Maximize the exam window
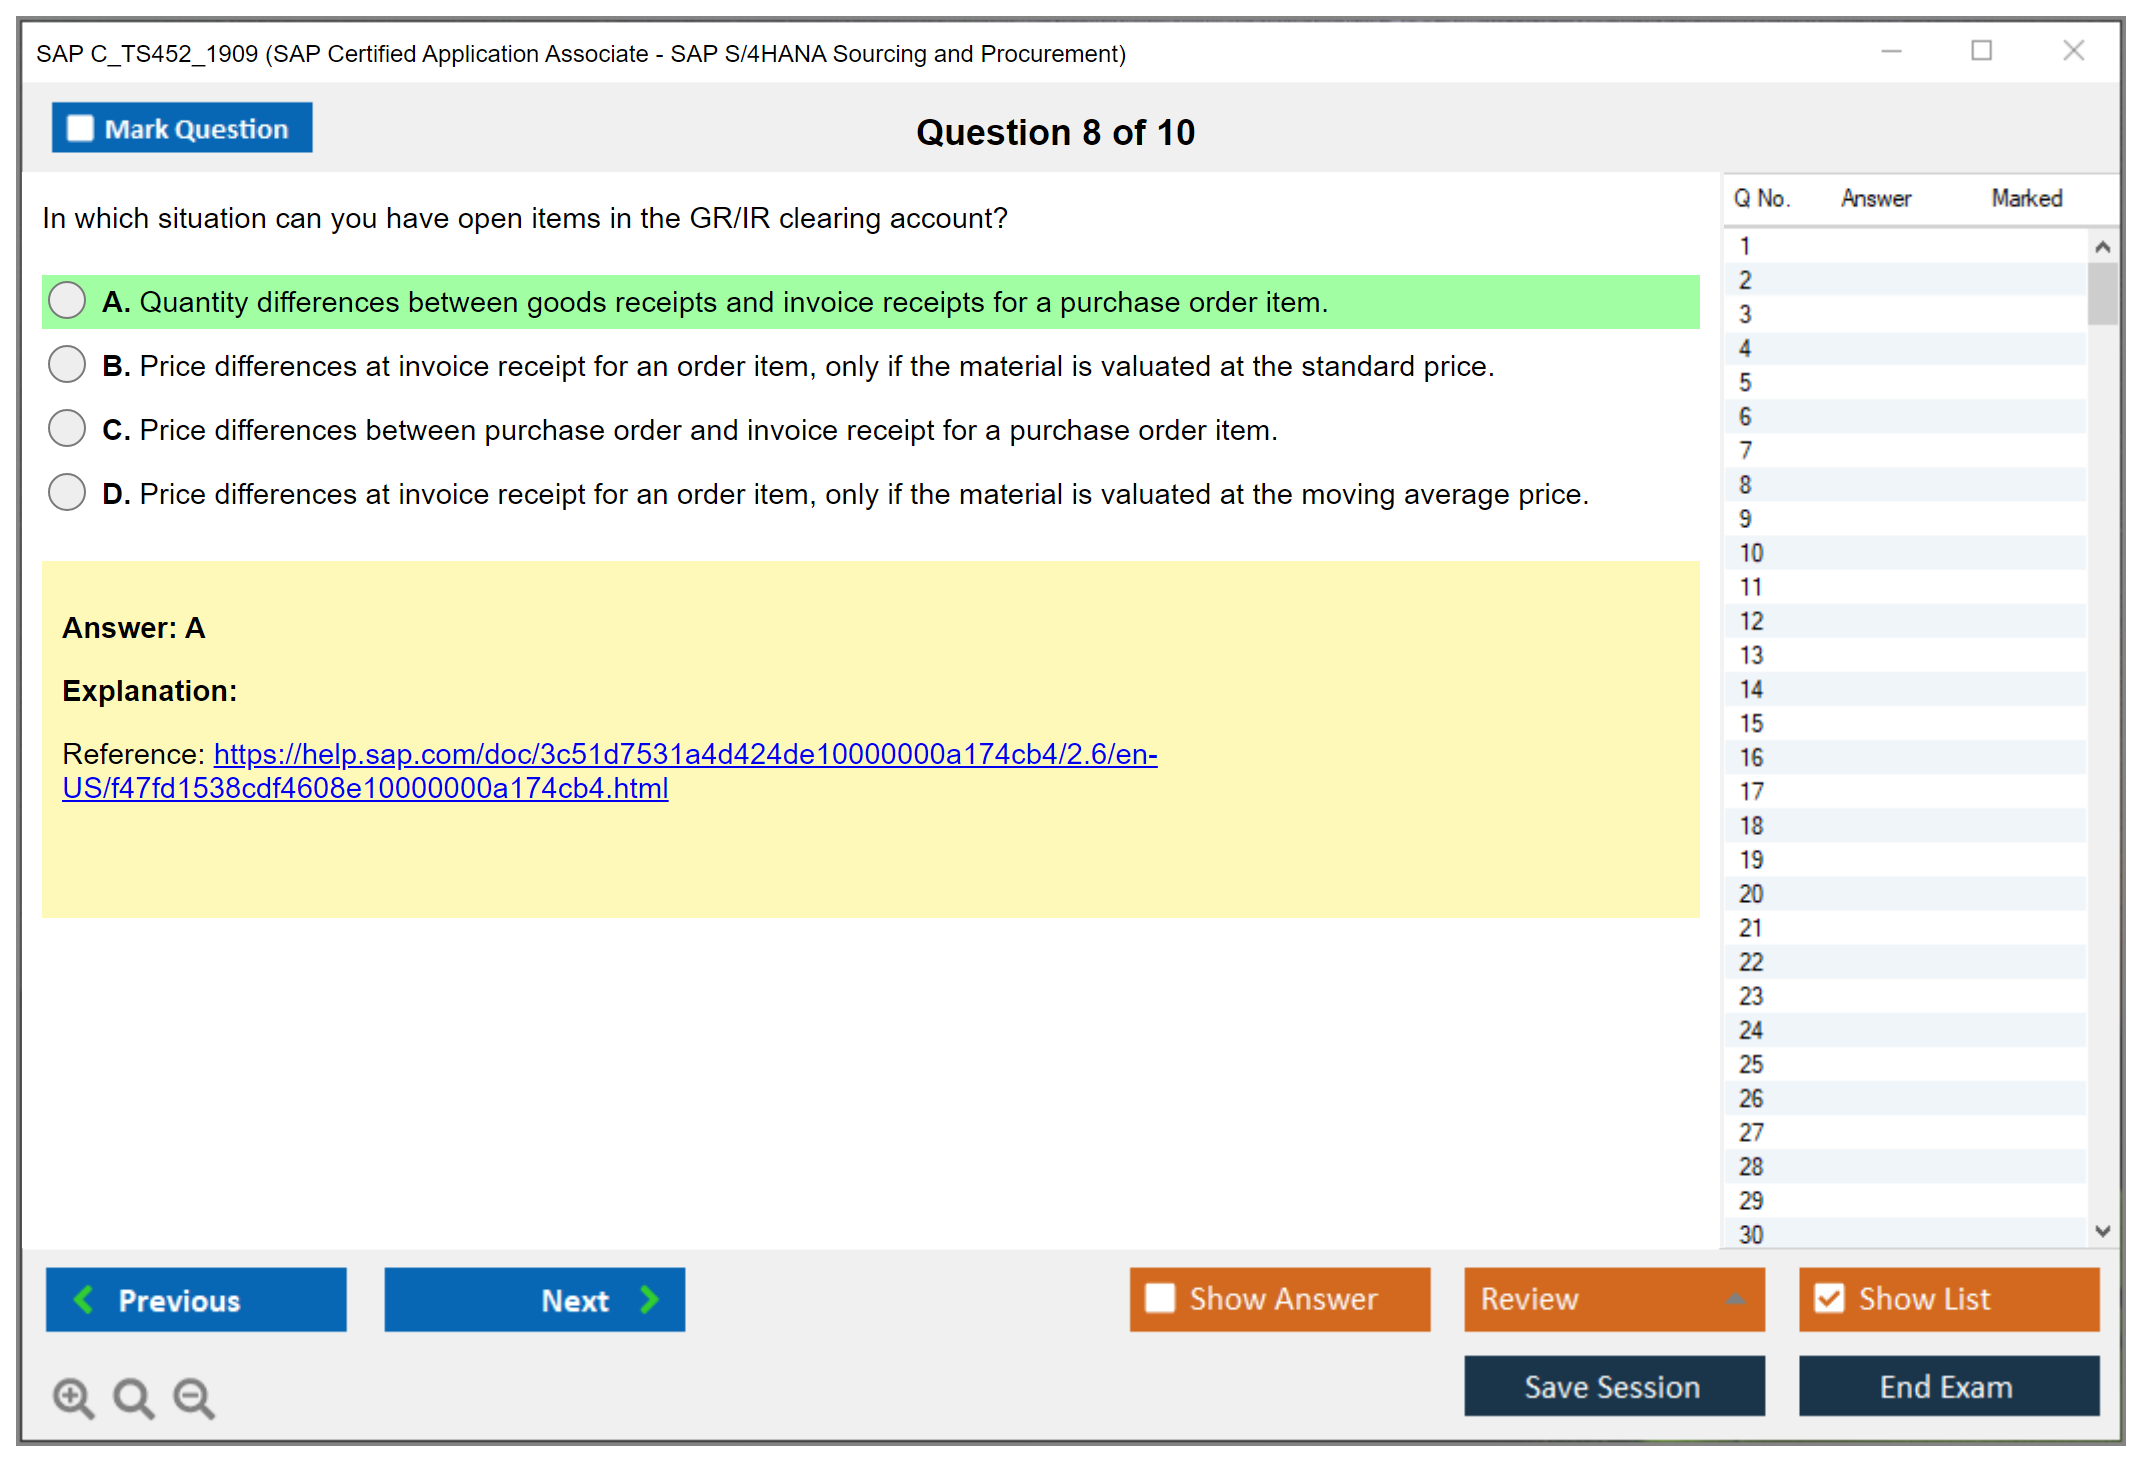Viewport: 2150px width, 1470px height. [x=1981, y=51]
